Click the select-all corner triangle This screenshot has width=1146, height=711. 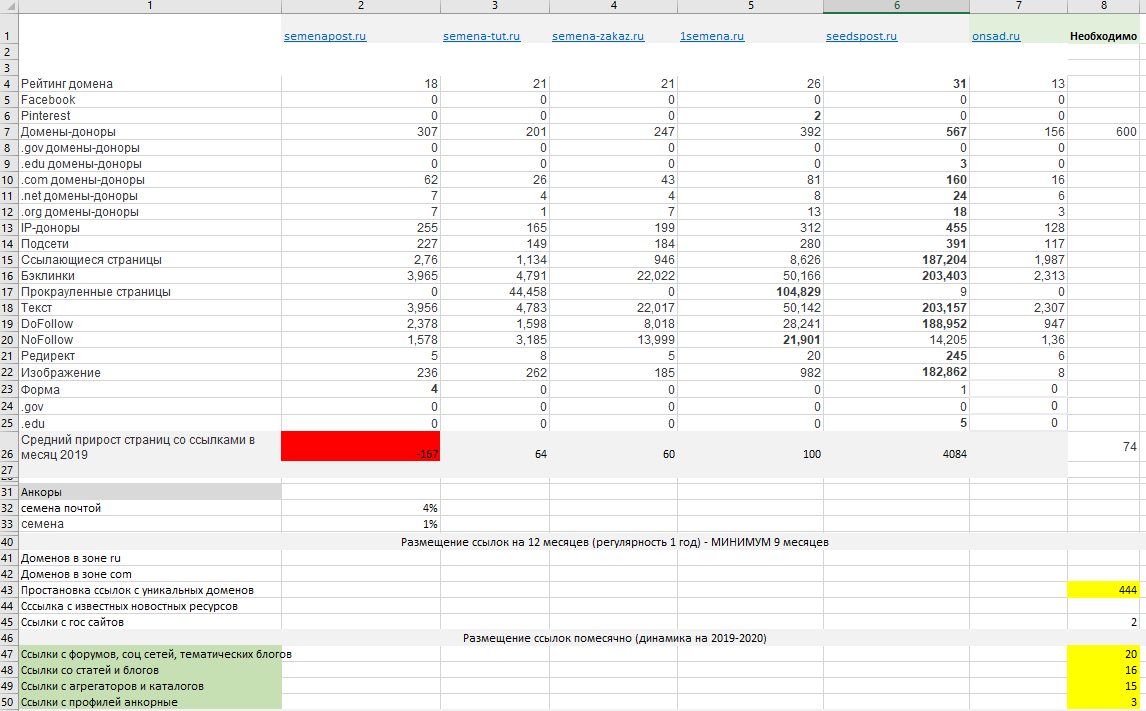tap(9, 6)
